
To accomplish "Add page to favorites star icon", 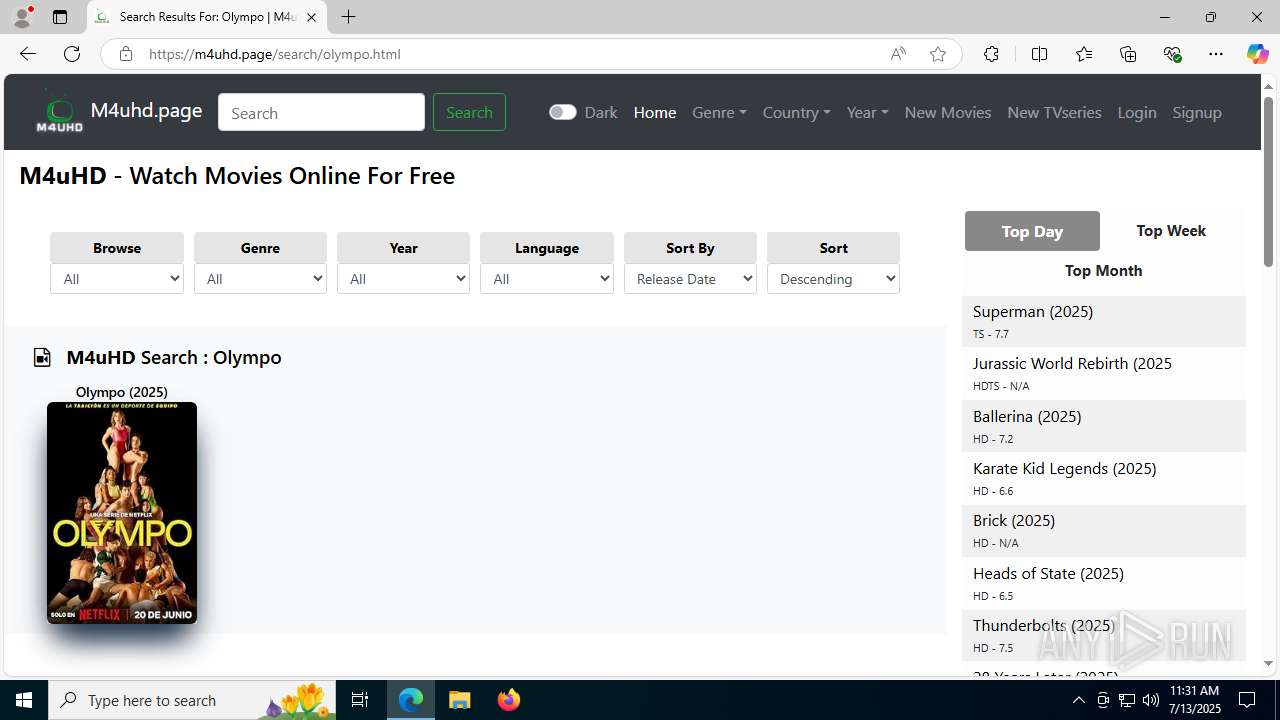I will 938,54.
